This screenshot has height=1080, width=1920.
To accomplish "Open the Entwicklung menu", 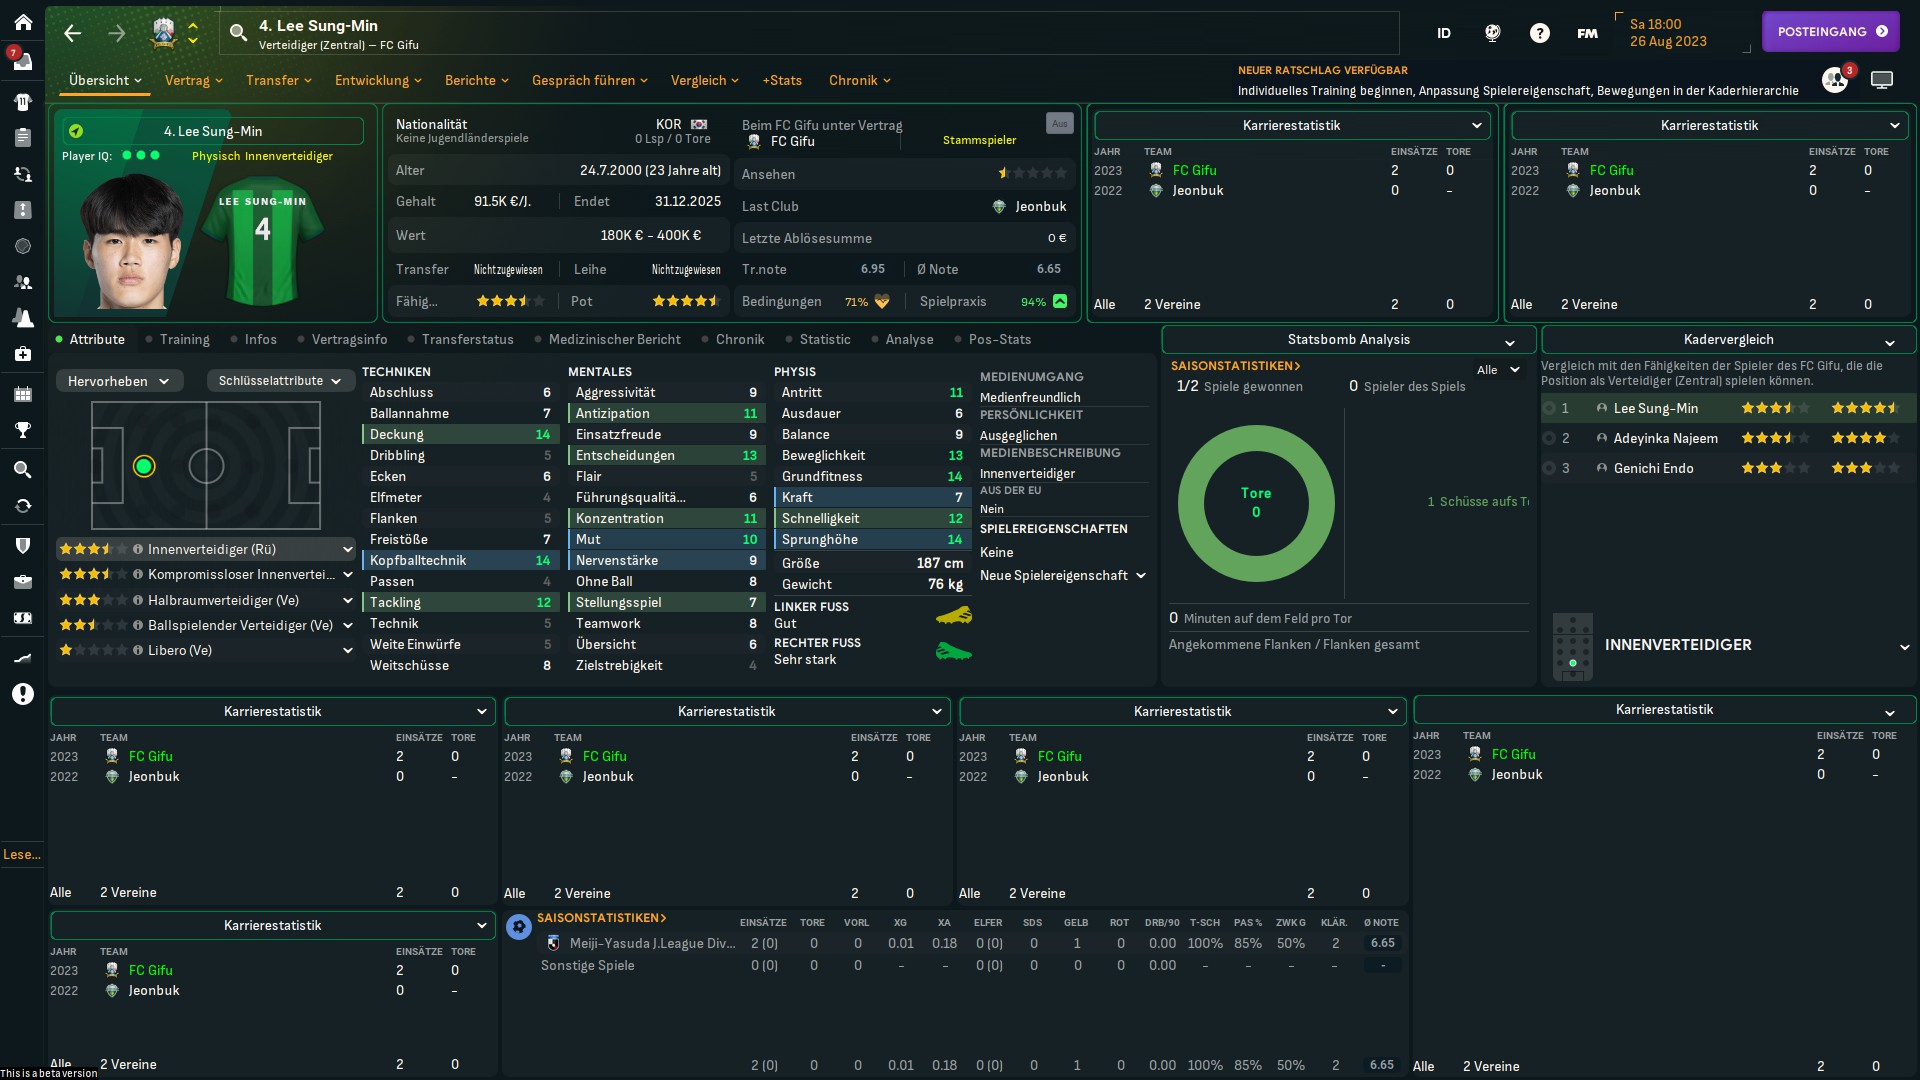I will 377,80.
